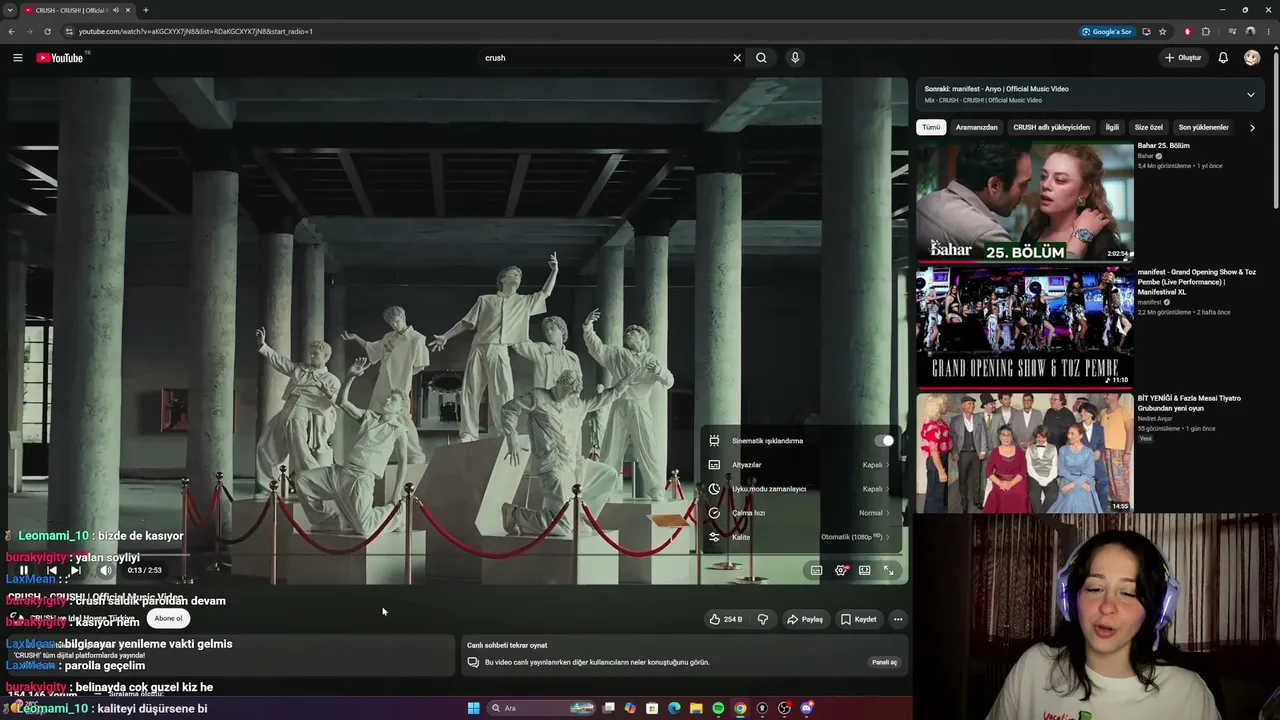
Task: Select the Son yüklenenler chip
Action: pyautogui.click(x=1204, y=127)
